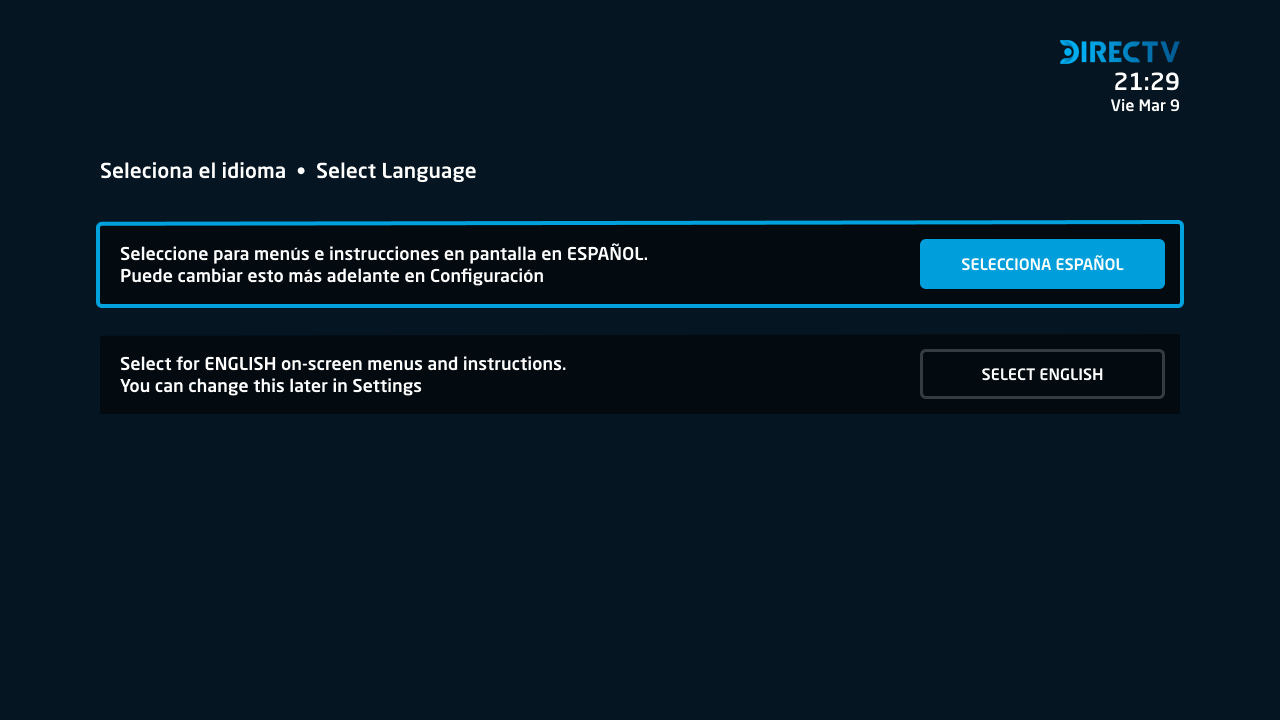Click the You can change this later line
The height and width of the screenshot is (720, 1280).
click(271, 386)
